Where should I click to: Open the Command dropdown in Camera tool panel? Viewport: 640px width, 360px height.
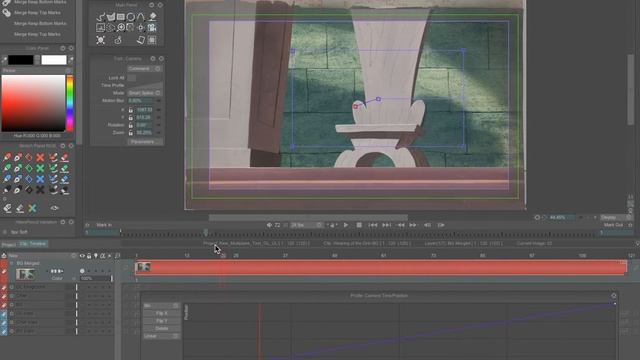[144, 69]
